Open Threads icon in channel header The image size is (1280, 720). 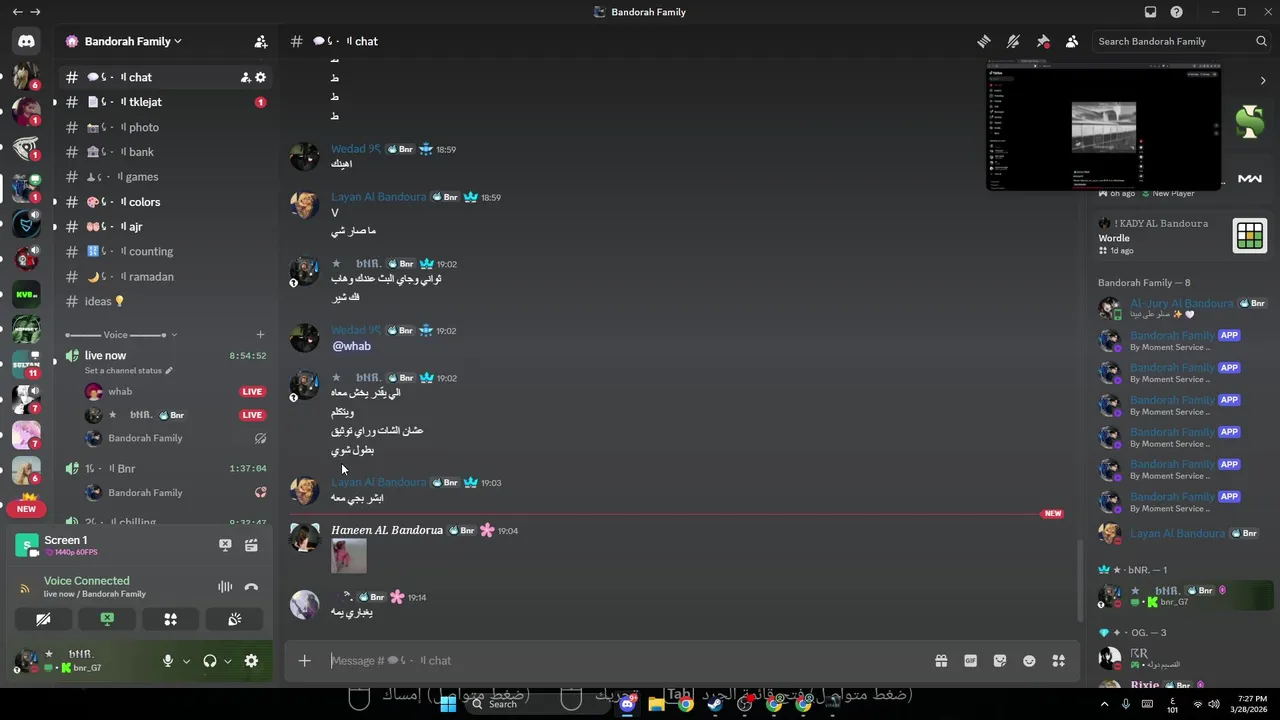(984, 41)
